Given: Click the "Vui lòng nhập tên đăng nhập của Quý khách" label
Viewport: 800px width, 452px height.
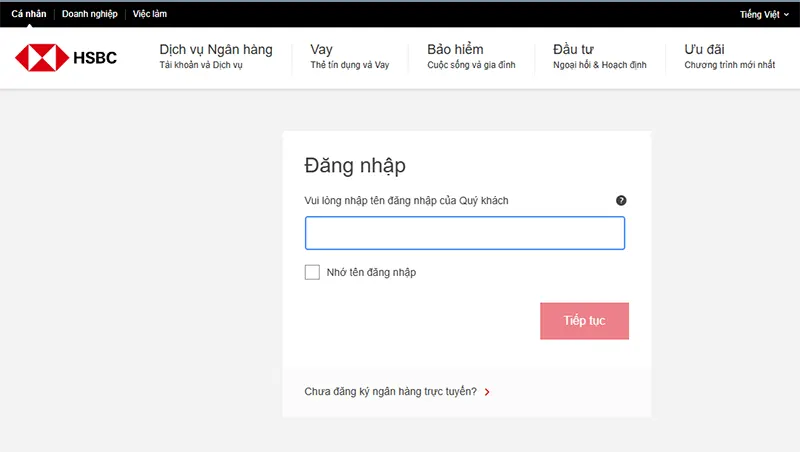Looking at the screenshot, I should point(407,200).
